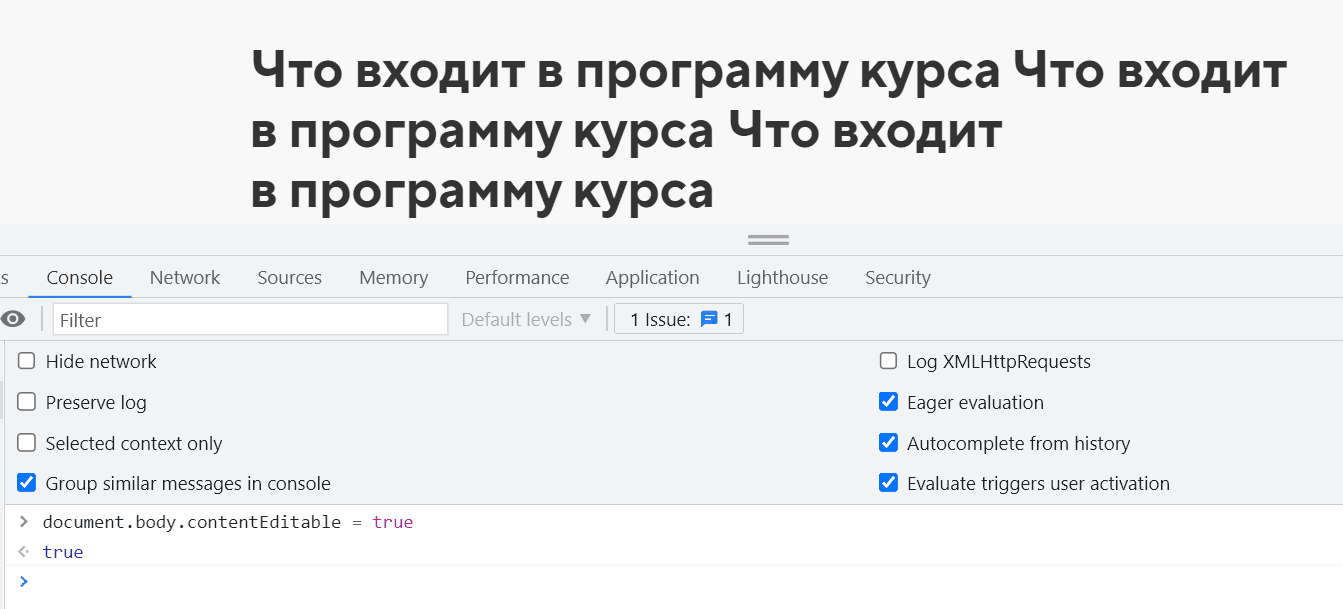
Task: Click the returned true result value
Action: point(63,552)
